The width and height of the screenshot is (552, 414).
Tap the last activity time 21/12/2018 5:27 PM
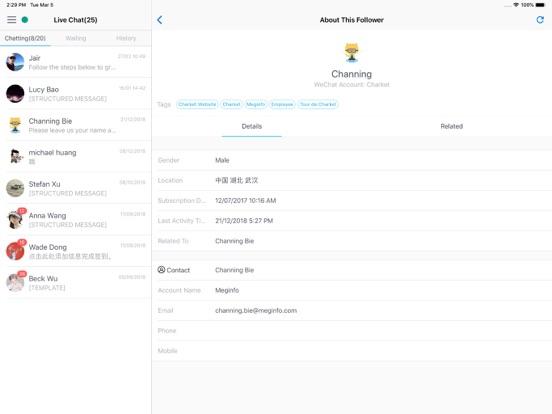point(244,221)
